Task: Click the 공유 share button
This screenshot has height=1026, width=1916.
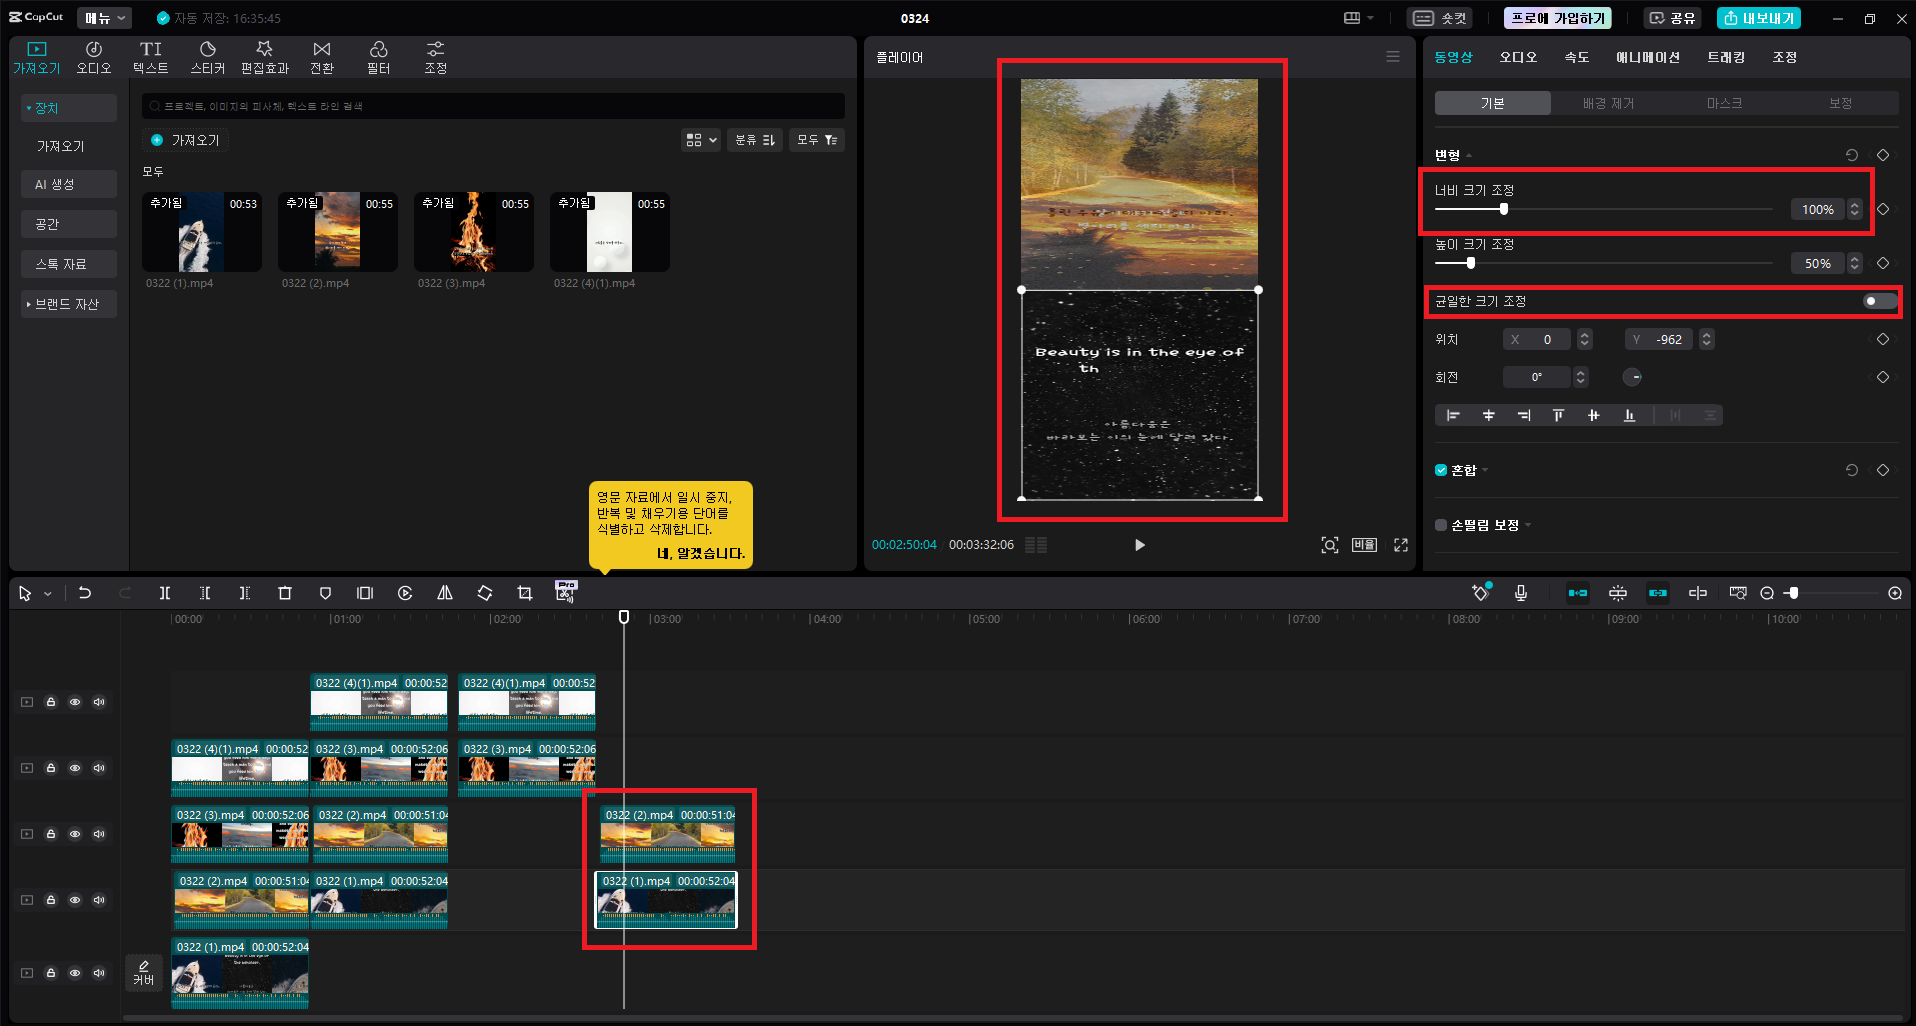Action: coord(1672,18)
